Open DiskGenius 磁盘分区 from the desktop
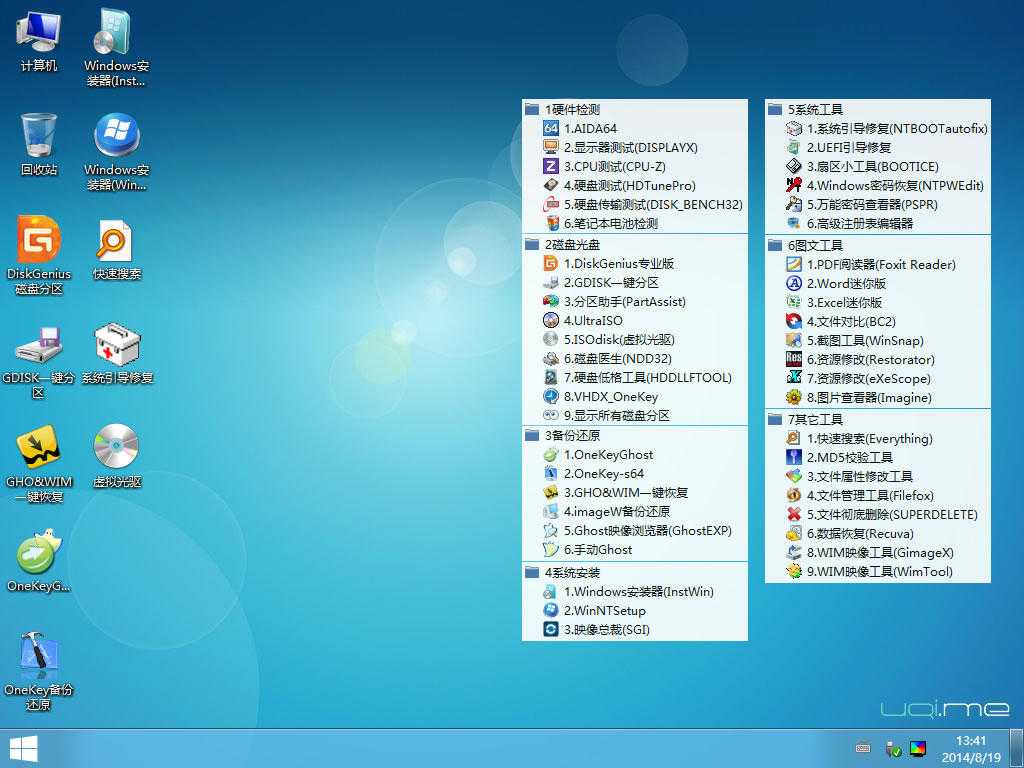1024x768 pixels. tap(37, 252)
